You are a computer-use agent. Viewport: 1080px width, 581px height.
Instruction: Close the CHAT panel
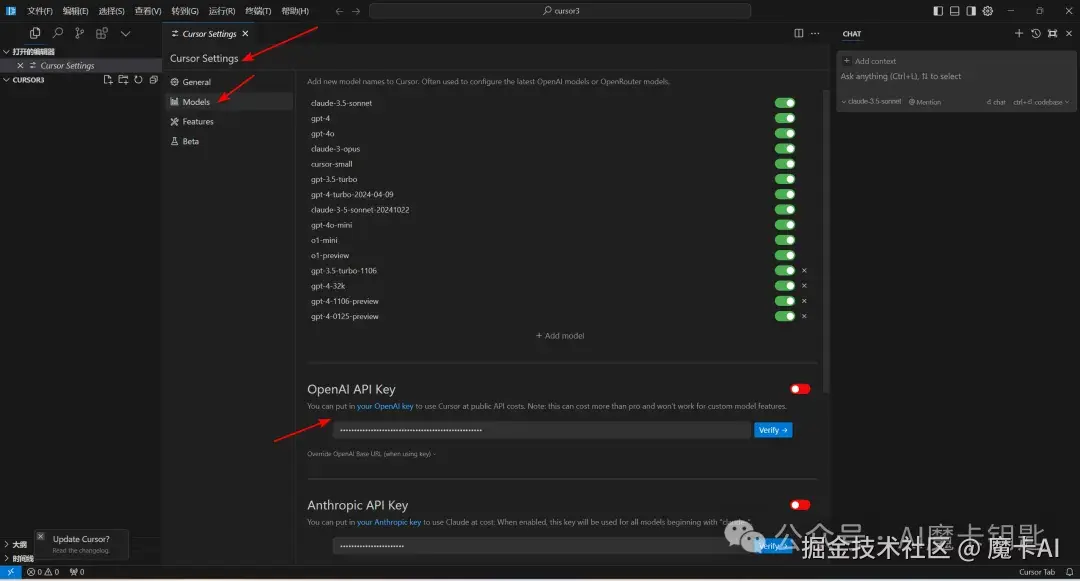[x=1069, y=33]
